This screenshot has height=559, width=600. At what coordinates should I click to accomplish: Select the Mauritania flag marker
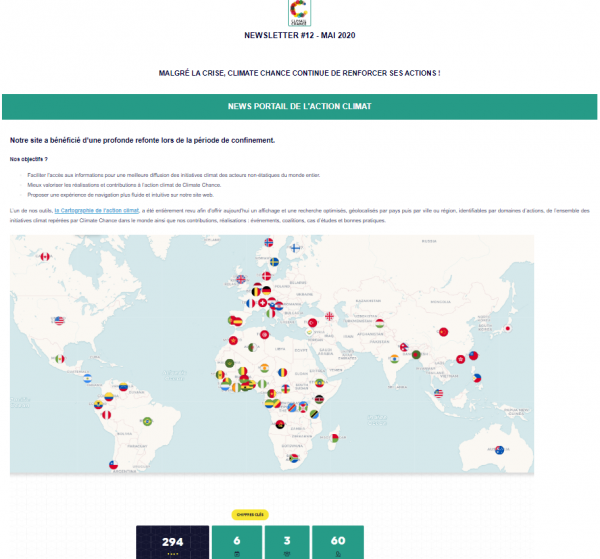(x=230, y=363)
